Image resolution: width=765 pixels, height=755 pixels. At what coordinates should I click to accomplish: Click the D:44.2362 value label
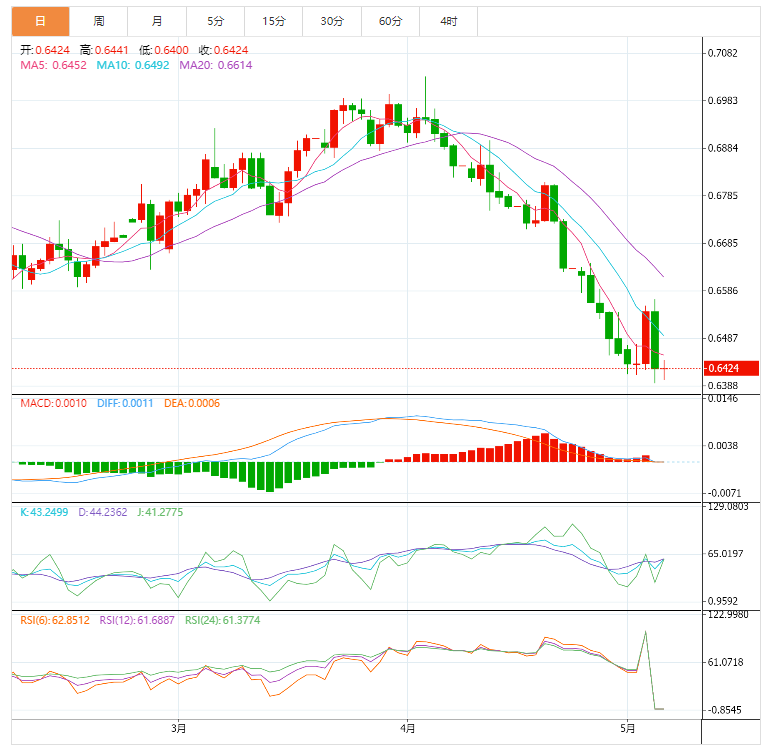coord(102,512)
